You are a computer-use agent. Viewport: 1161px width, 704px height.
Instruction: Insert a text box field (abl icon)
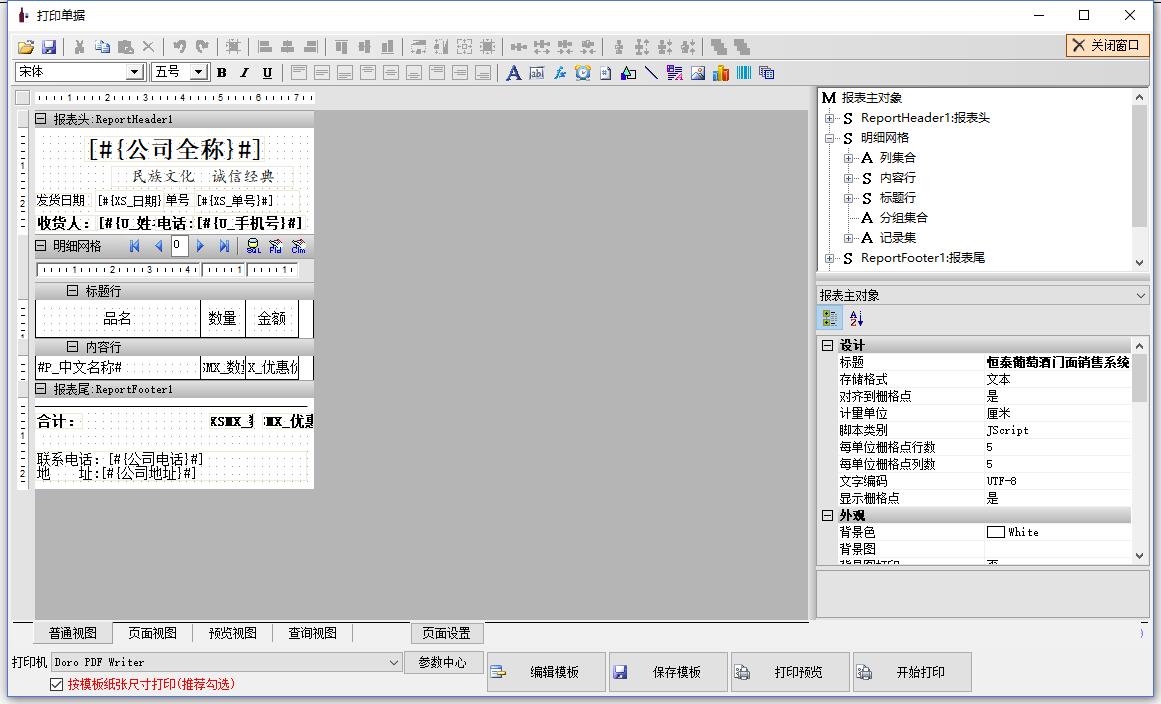[x=537, y=73]
